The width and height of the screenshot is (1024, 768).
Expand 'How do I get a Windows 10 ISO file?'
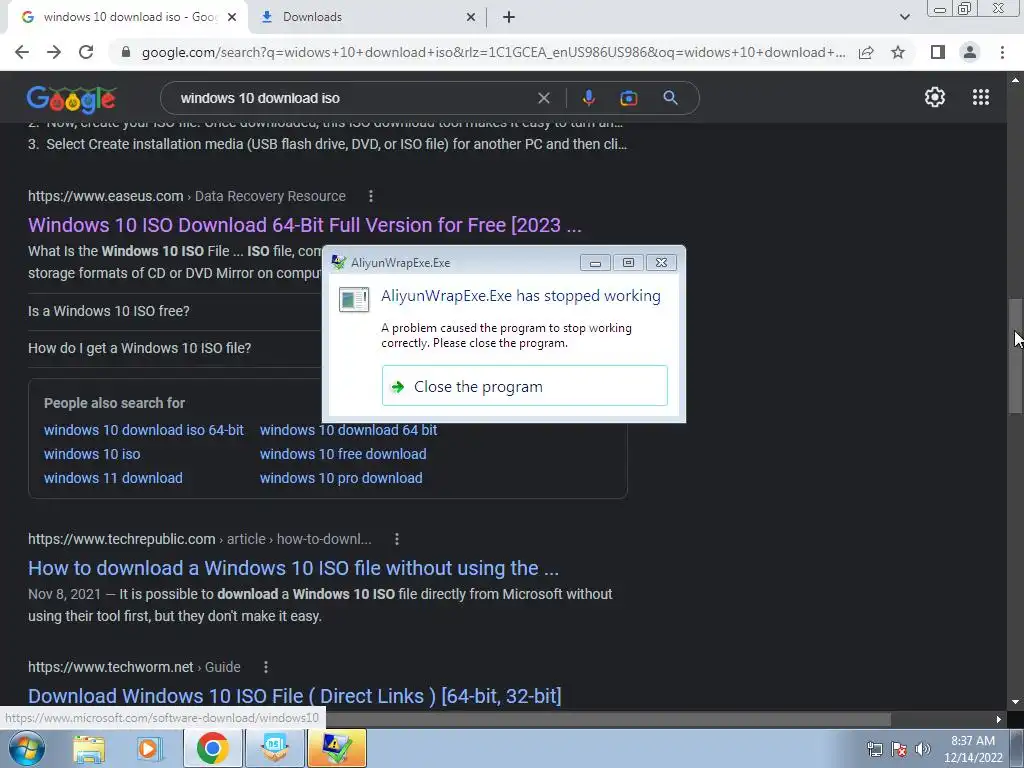139,348
